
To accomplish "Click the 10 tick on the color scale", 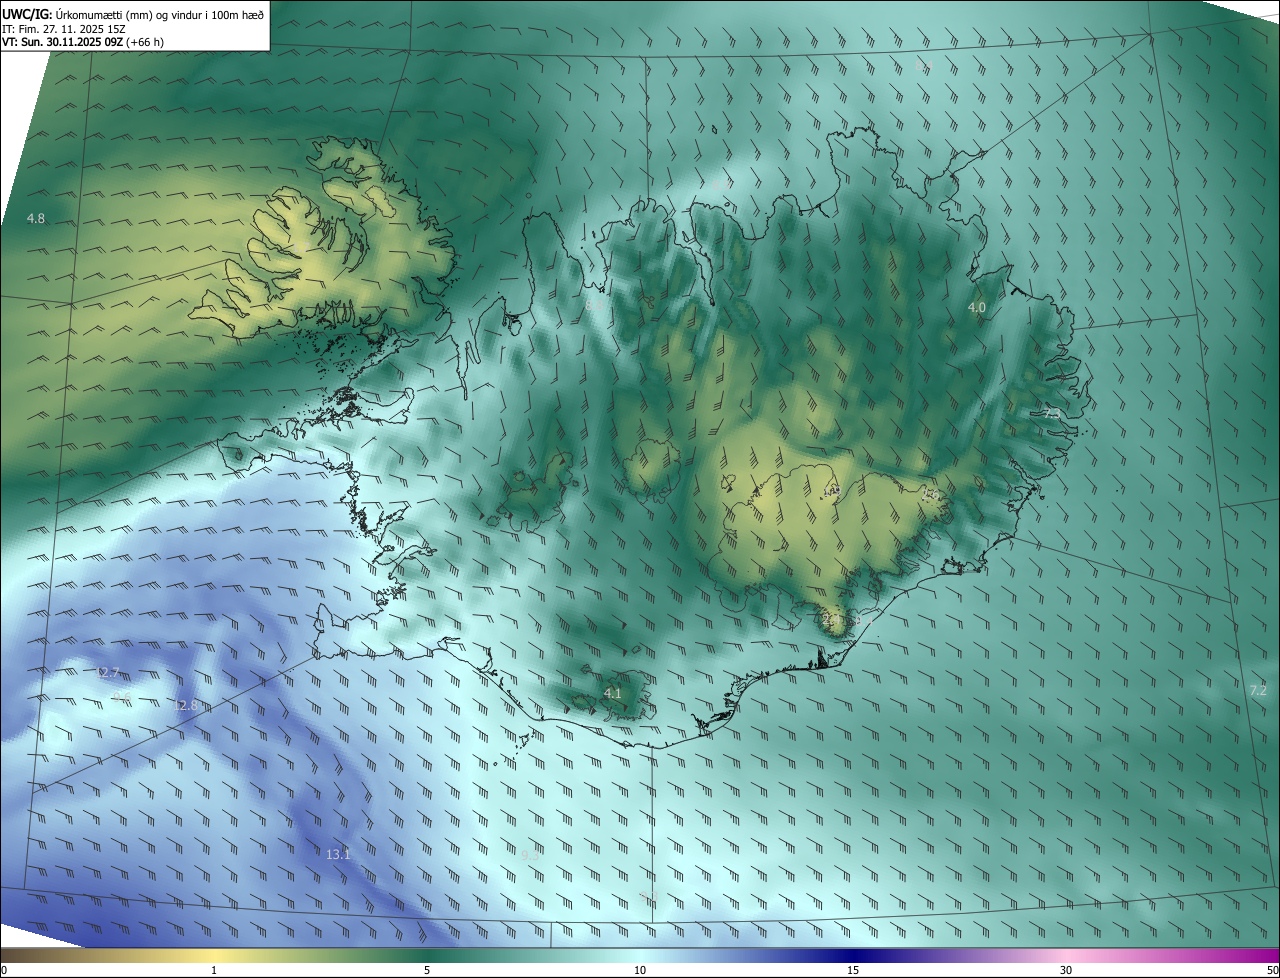I will pos(640,971).
